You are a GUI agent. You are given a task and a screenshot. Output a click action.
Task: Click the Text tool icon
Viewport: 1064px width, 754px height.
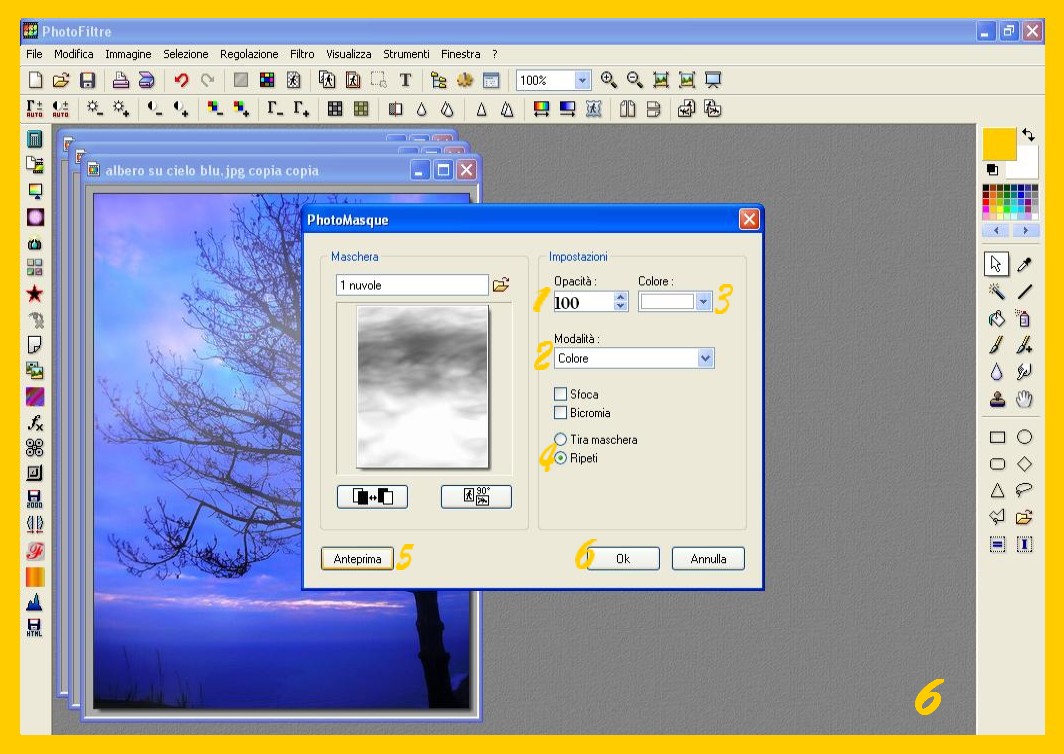pos(405,80)
